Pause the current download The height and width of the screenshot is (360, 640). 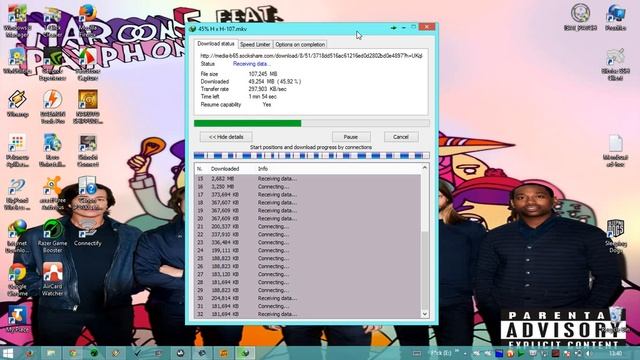351,137
